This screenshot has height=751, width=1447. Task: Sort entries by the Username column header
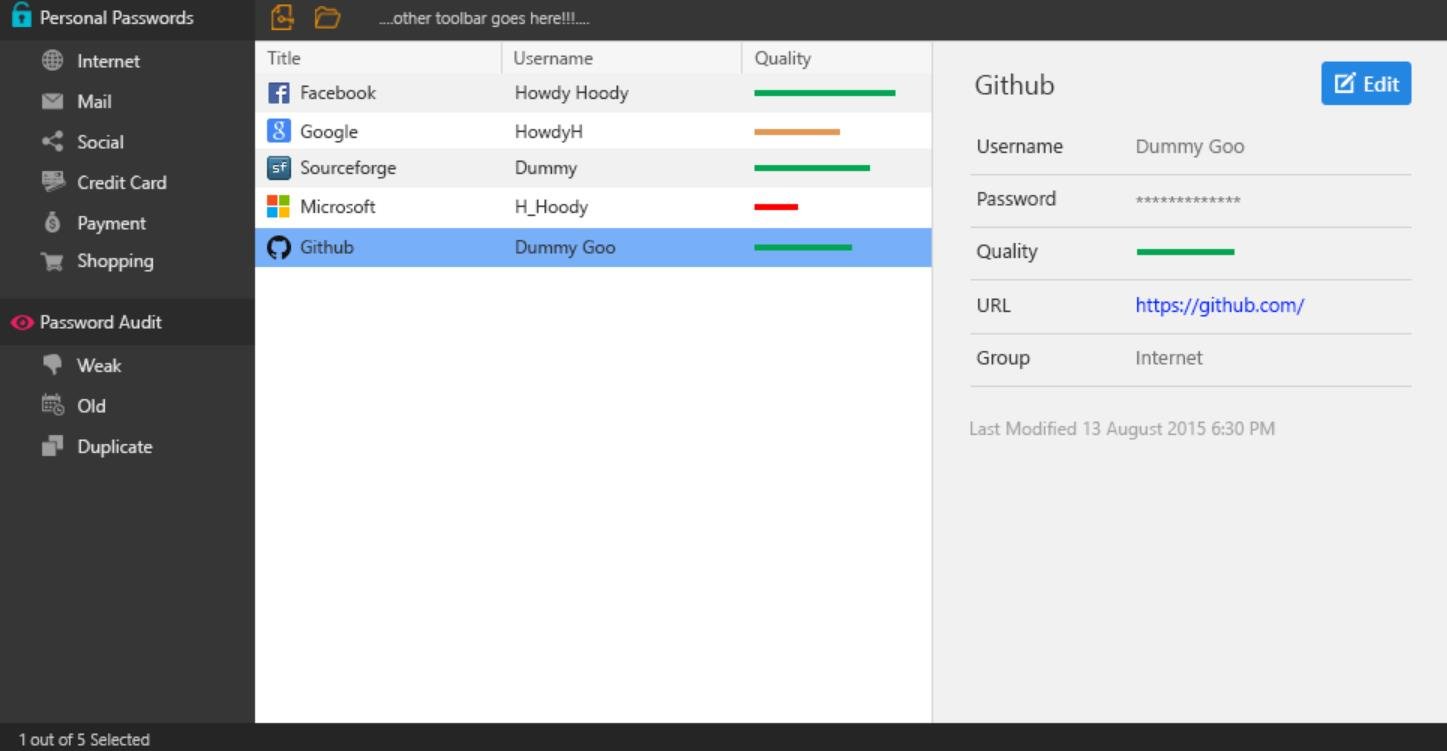(553, 58)
